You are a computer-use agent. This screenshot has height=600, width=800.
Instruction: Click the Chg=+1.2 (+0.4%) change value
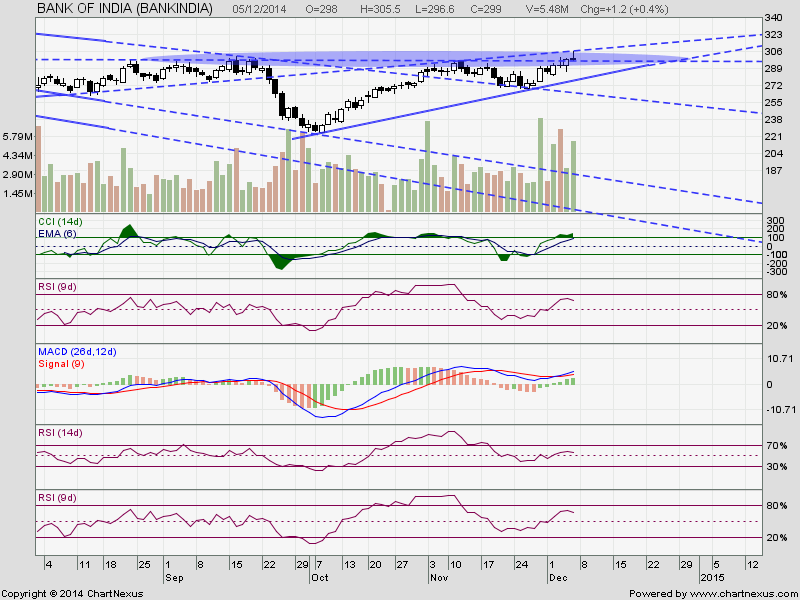[x=624, y=9]
